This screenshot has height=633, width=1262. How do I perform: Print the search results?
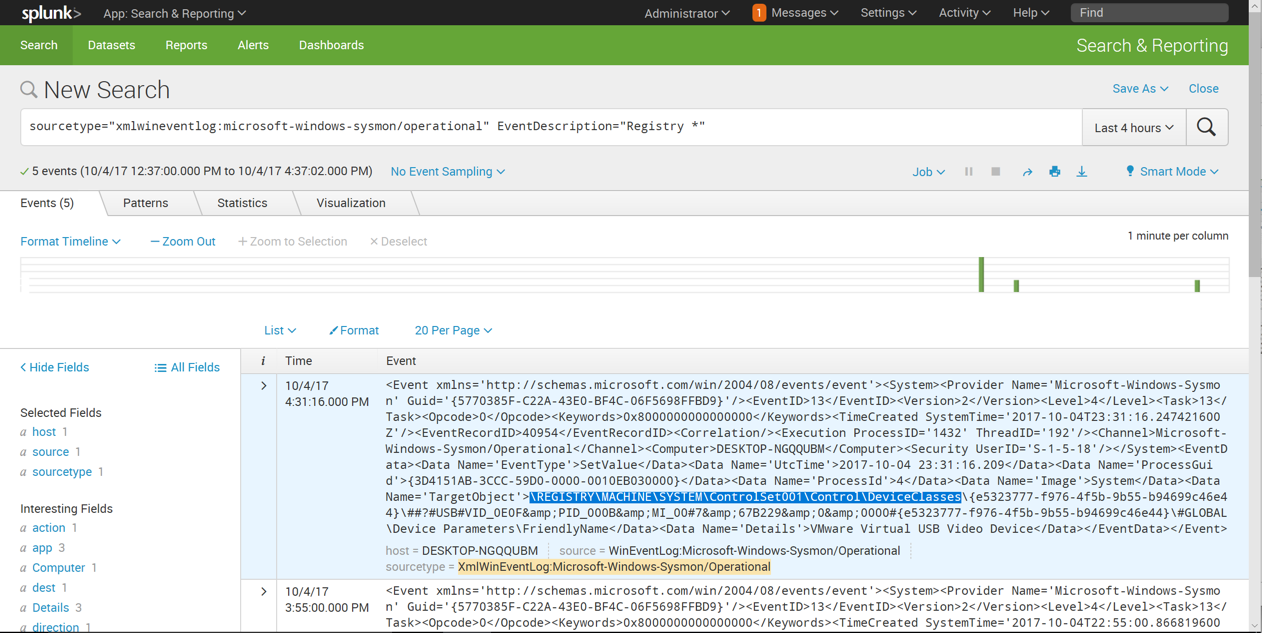click(1054, 172)
